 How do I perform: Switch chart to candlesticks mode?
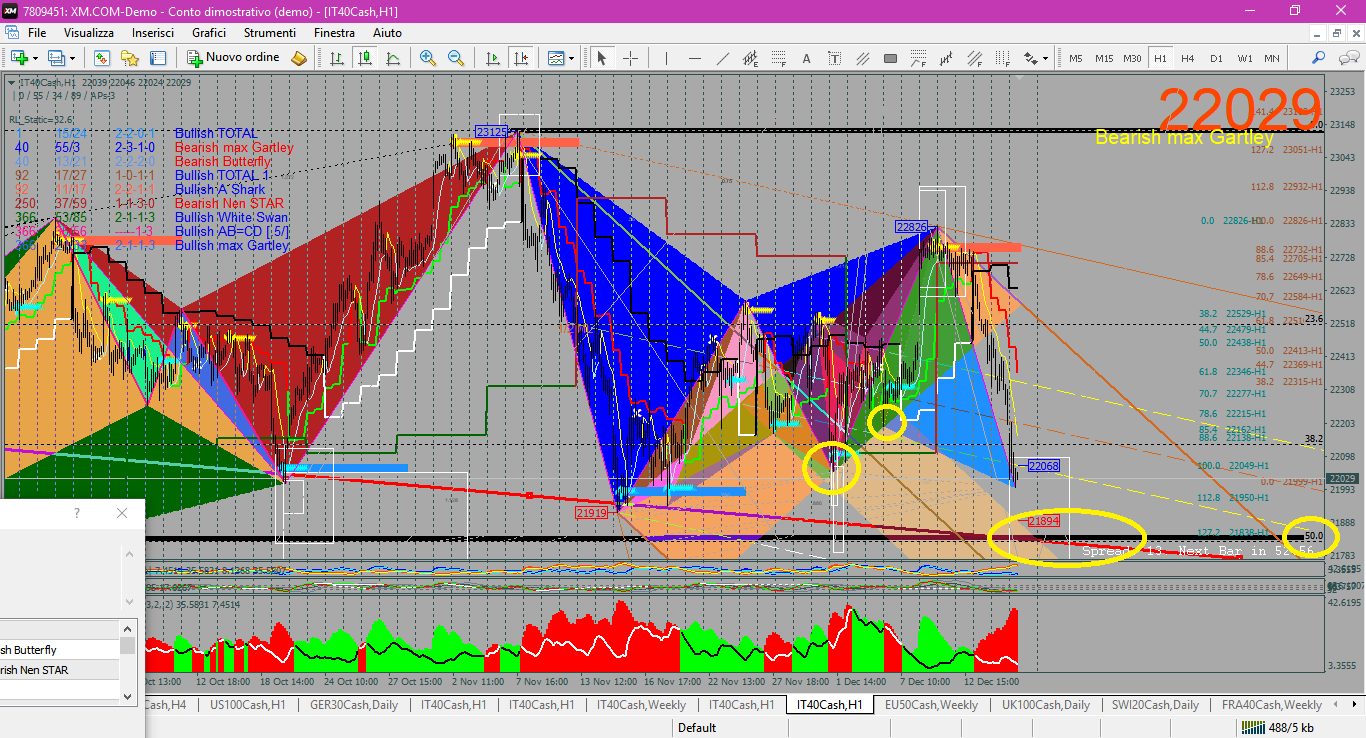(x=364, y=58)
